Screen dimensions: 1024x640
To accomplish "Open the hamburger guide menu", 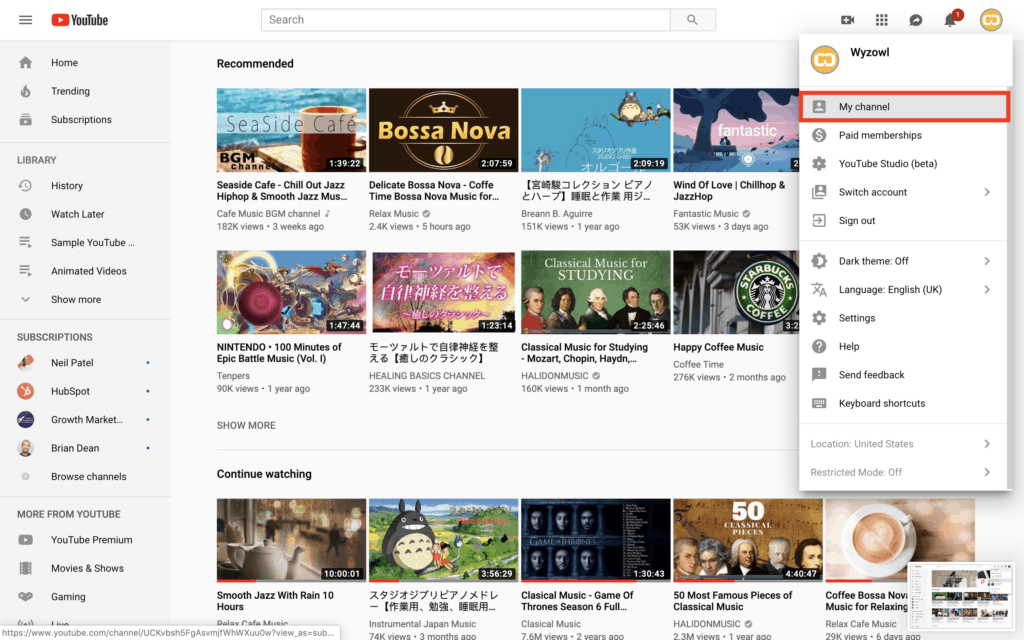I will coord(25,20).
